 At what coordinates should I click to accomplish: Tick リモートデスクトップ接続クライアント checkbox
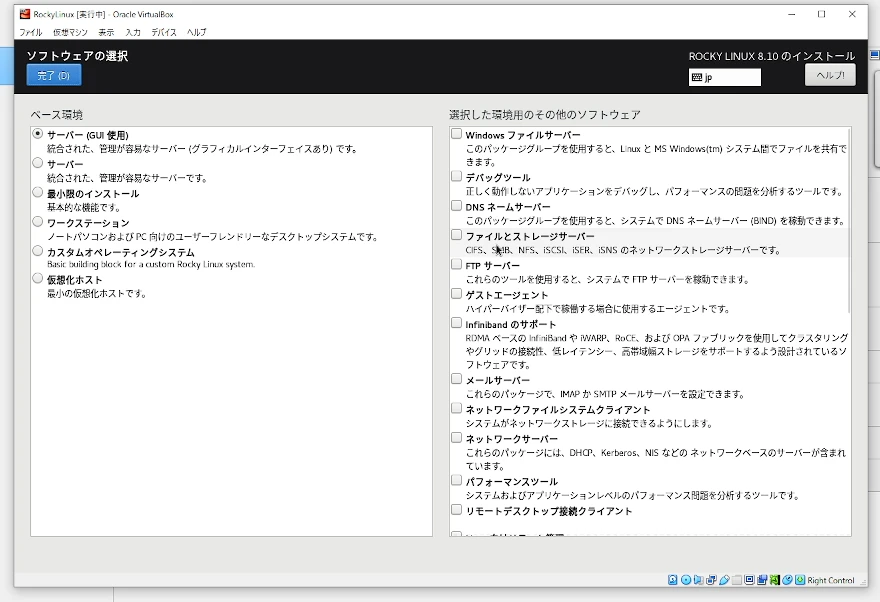pos(456,510)
